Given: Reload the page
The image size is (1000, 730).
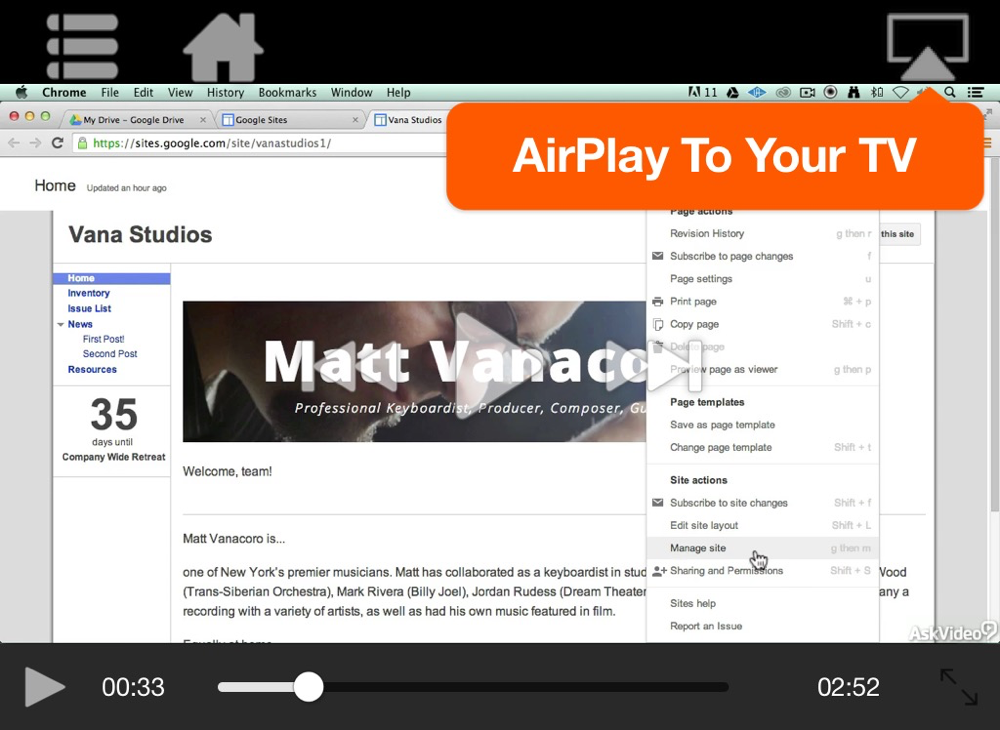Looking at the screenshot, I should pos(57,143).
